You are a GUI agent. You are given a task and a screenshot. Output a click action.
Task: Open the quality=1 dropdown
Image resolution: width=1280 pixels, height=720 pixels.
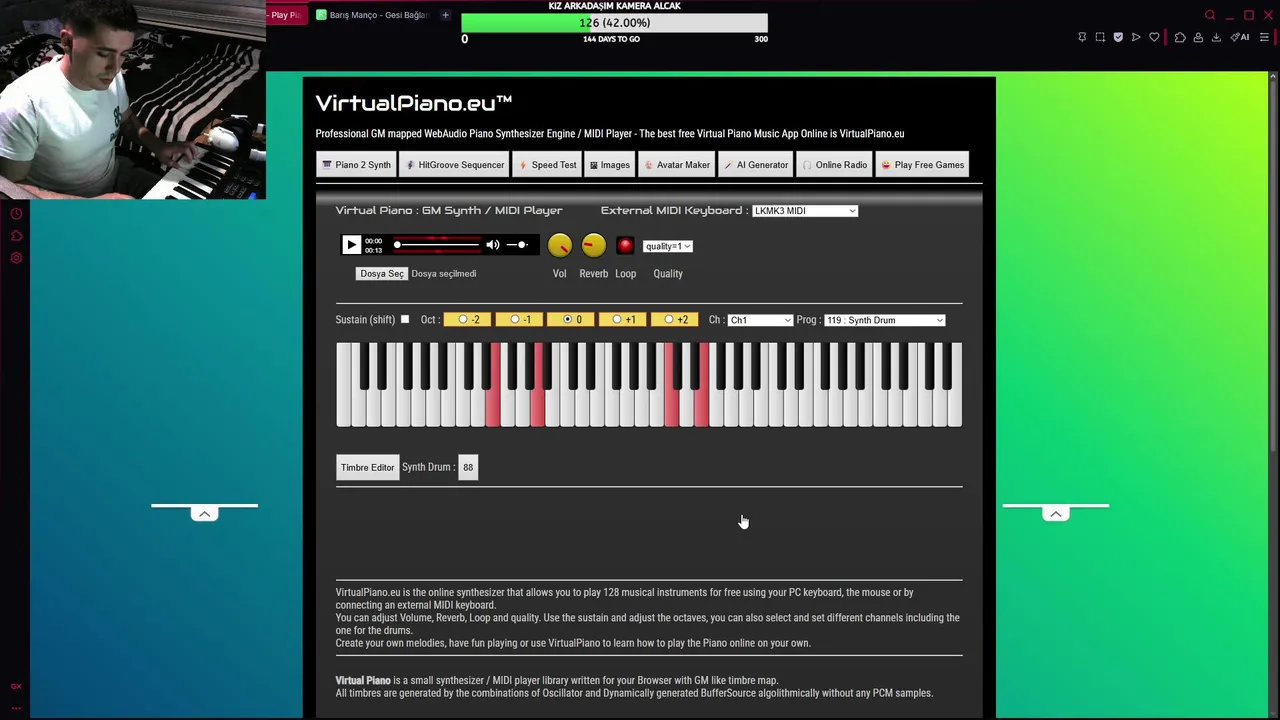667,246
